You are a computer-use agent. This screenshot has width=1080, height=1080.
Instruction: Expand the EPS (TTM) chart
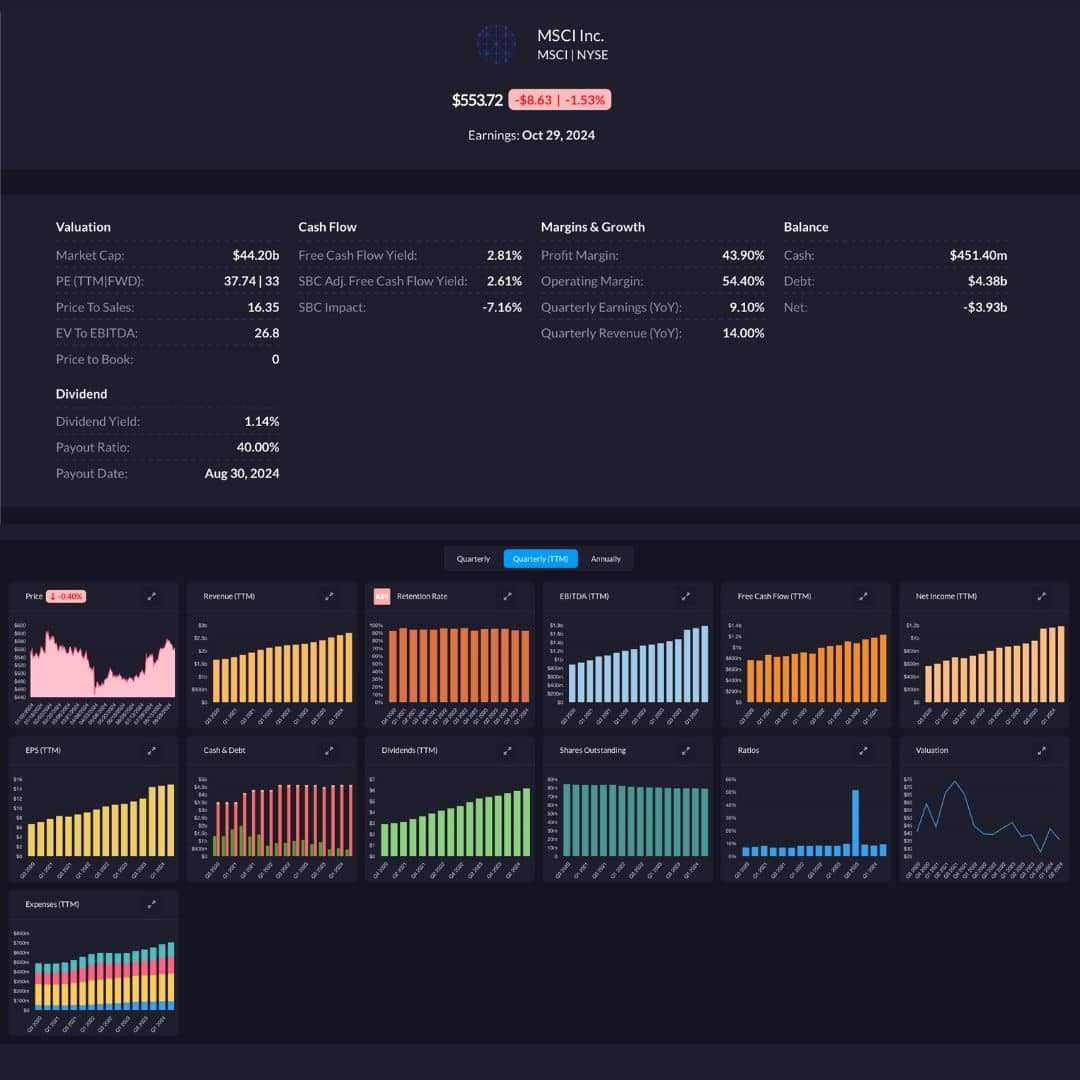tap(152, 751)
